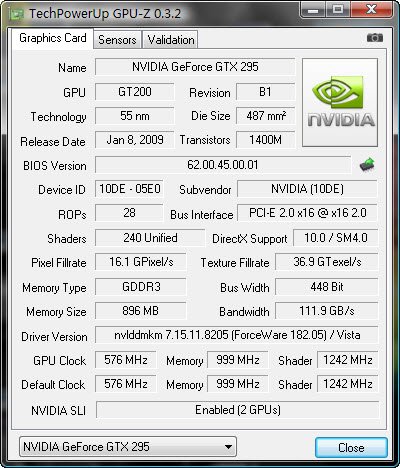
Task: Click the 'Driver Version' label
Action: click(x=54, y=337)
